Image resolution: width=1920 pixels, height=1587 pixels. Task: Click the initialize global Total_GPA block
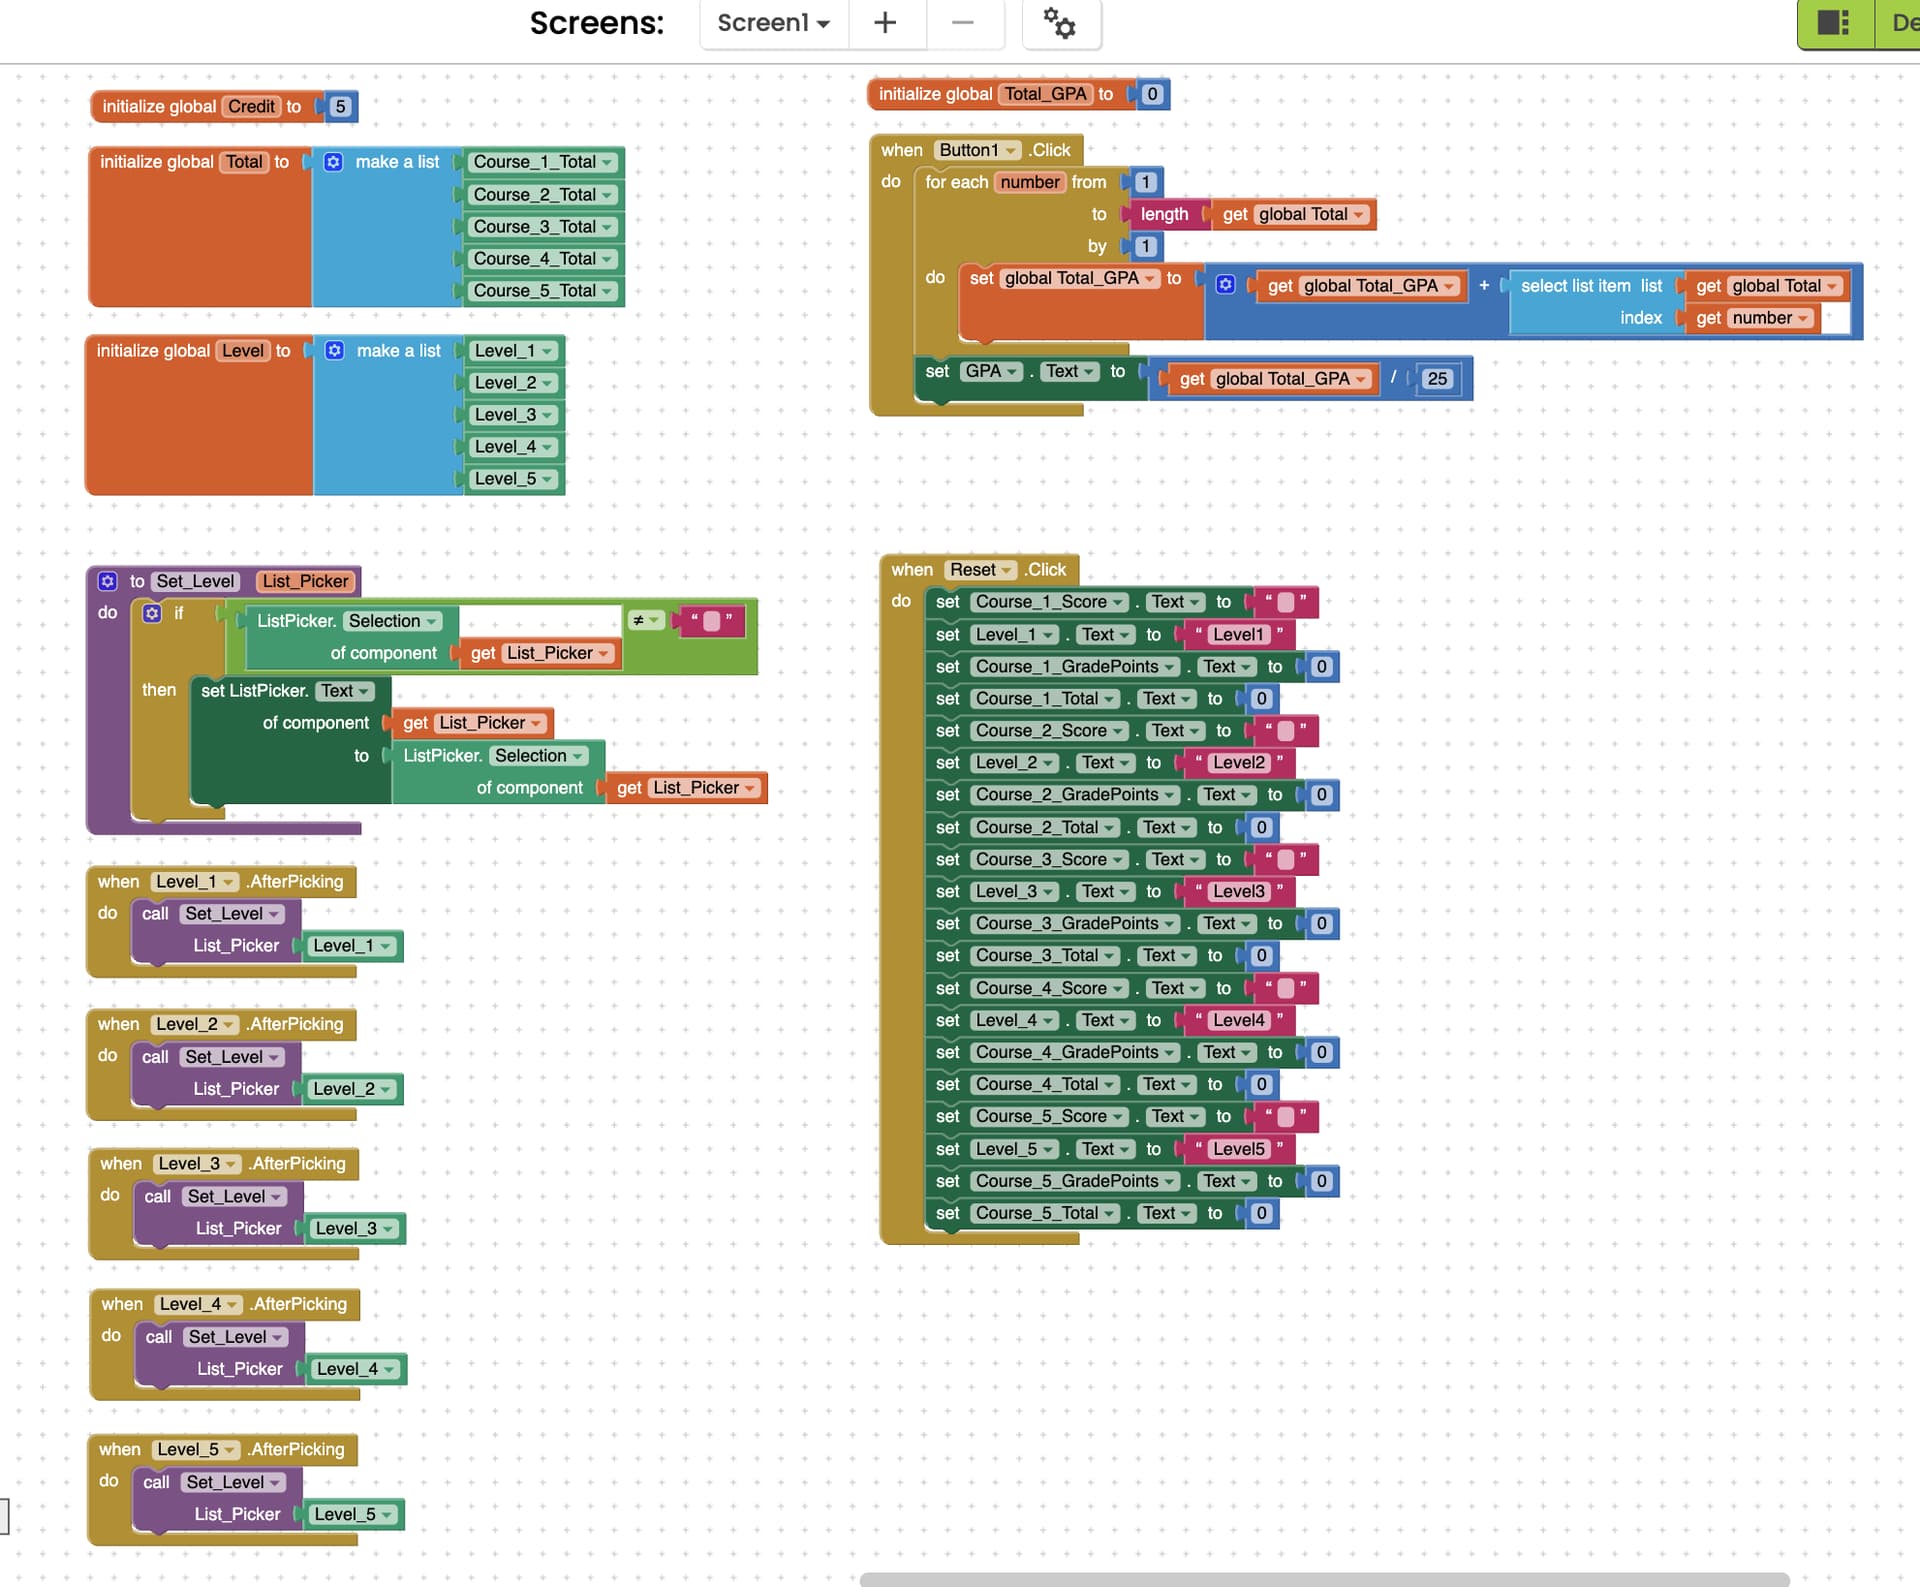click(x=934, y=95)
